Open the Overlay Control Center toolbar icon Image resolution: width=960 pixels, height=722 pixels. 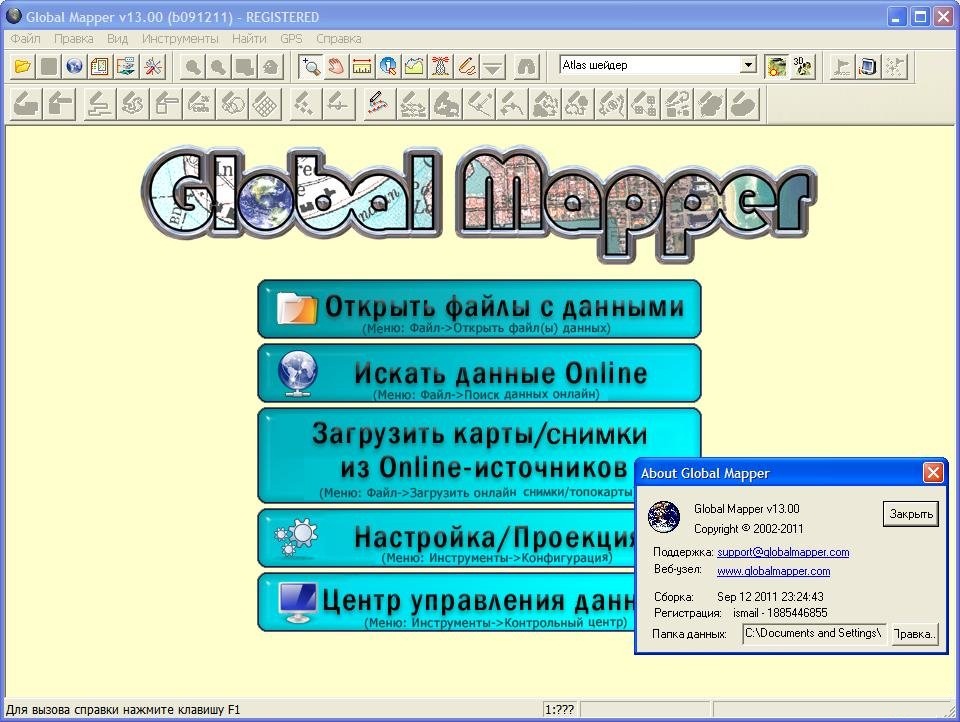pos(126,66)
